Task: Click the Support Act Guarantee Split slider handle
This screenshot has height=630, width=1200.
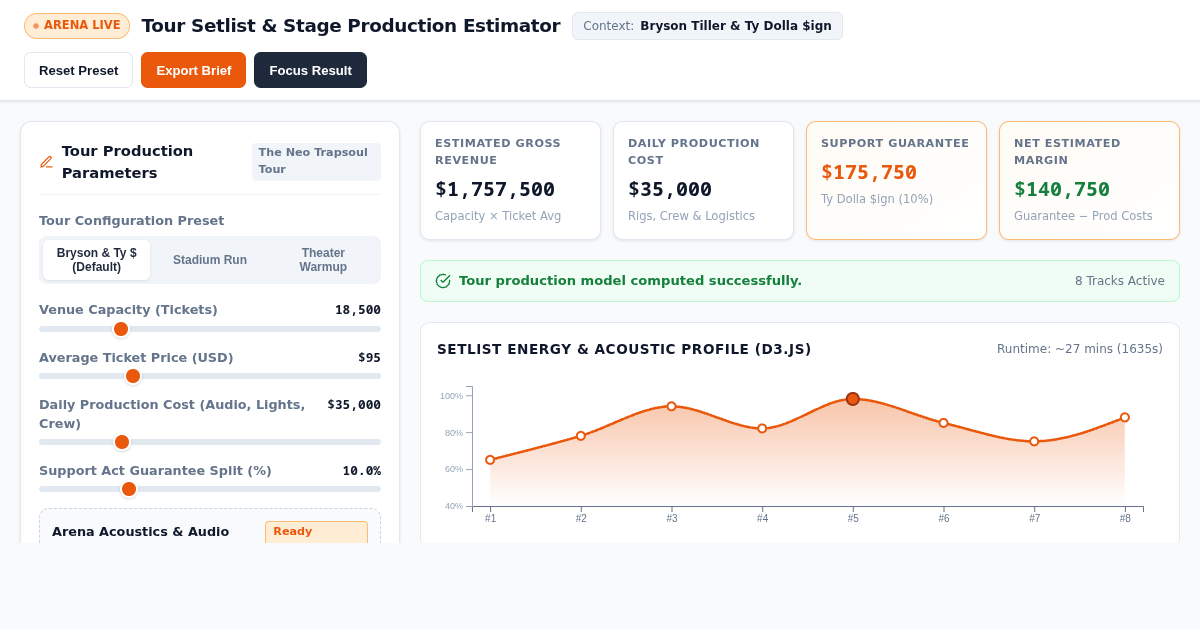Action: 129,489
